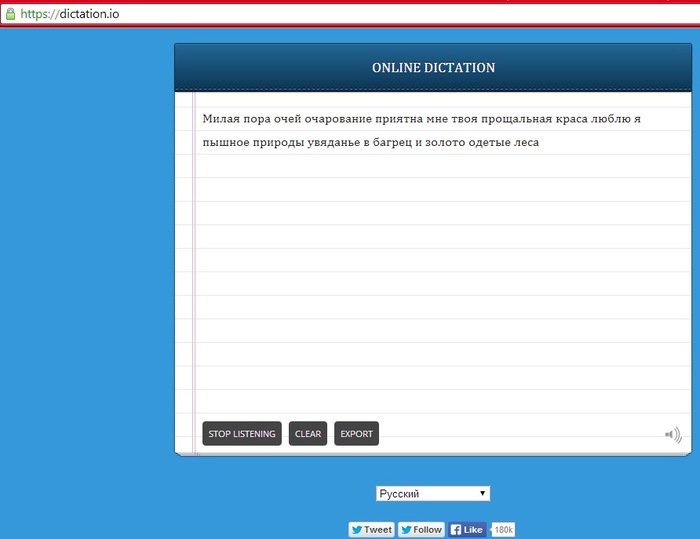This screenshot has height=539, width=700.
Task: Click the 180k like count
Action: [x=503, y=530]
